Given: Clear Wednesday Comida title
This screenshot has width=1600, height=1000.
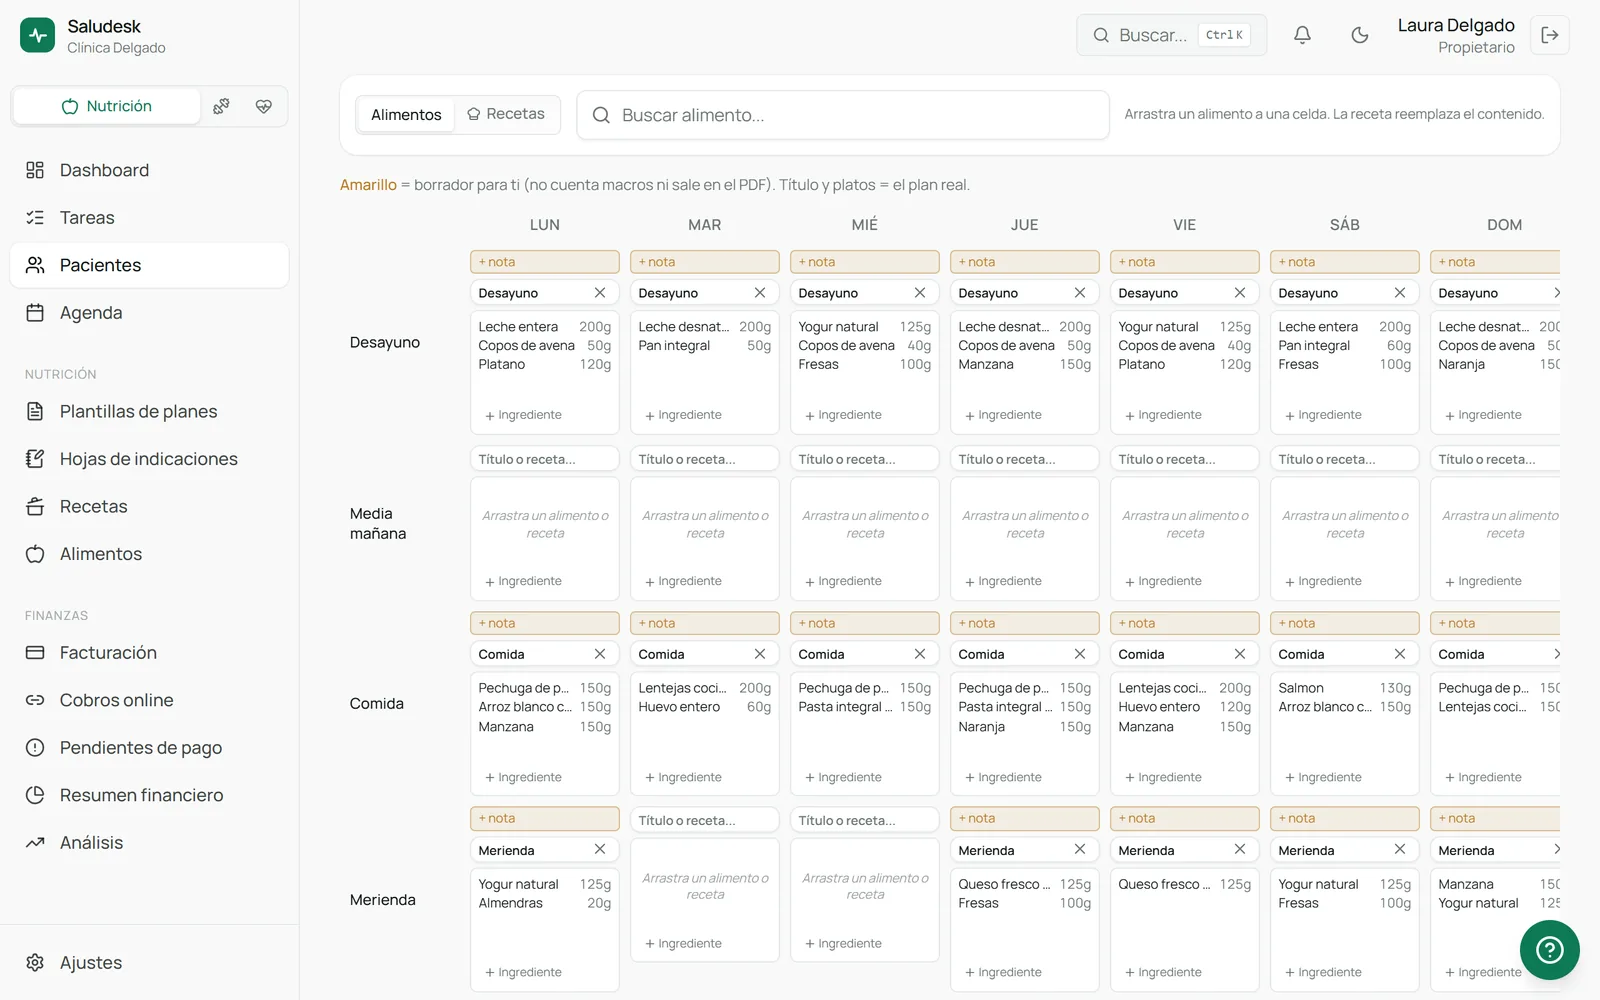Looking at the screenshot, I should tap(920, 654).
